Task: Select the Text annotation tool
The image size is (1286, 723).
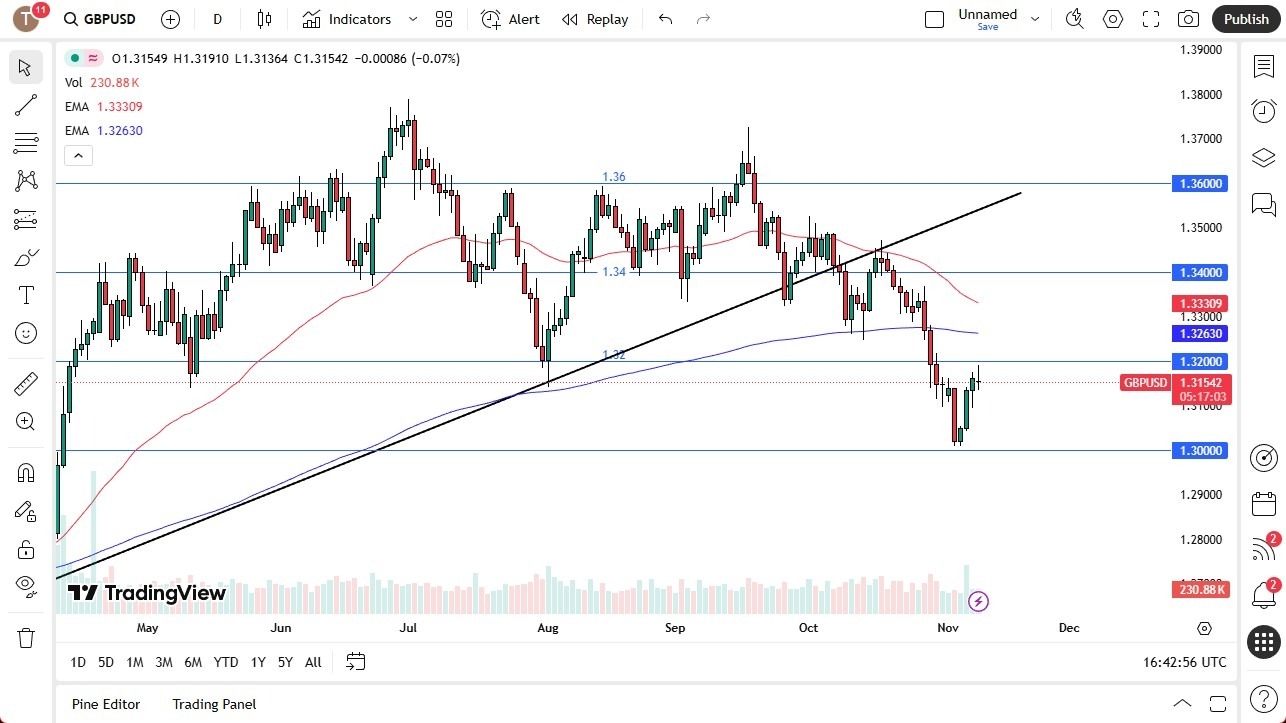Action: coord(26,294)
